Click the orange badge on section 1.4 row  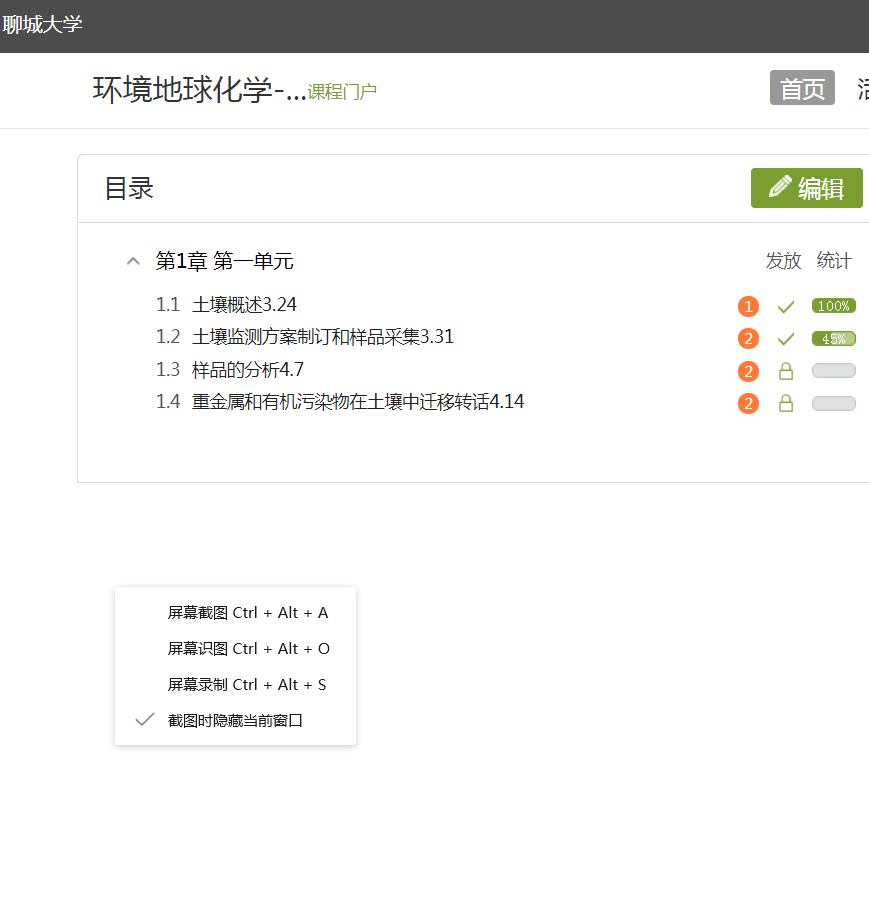click(x=748, y=404)
